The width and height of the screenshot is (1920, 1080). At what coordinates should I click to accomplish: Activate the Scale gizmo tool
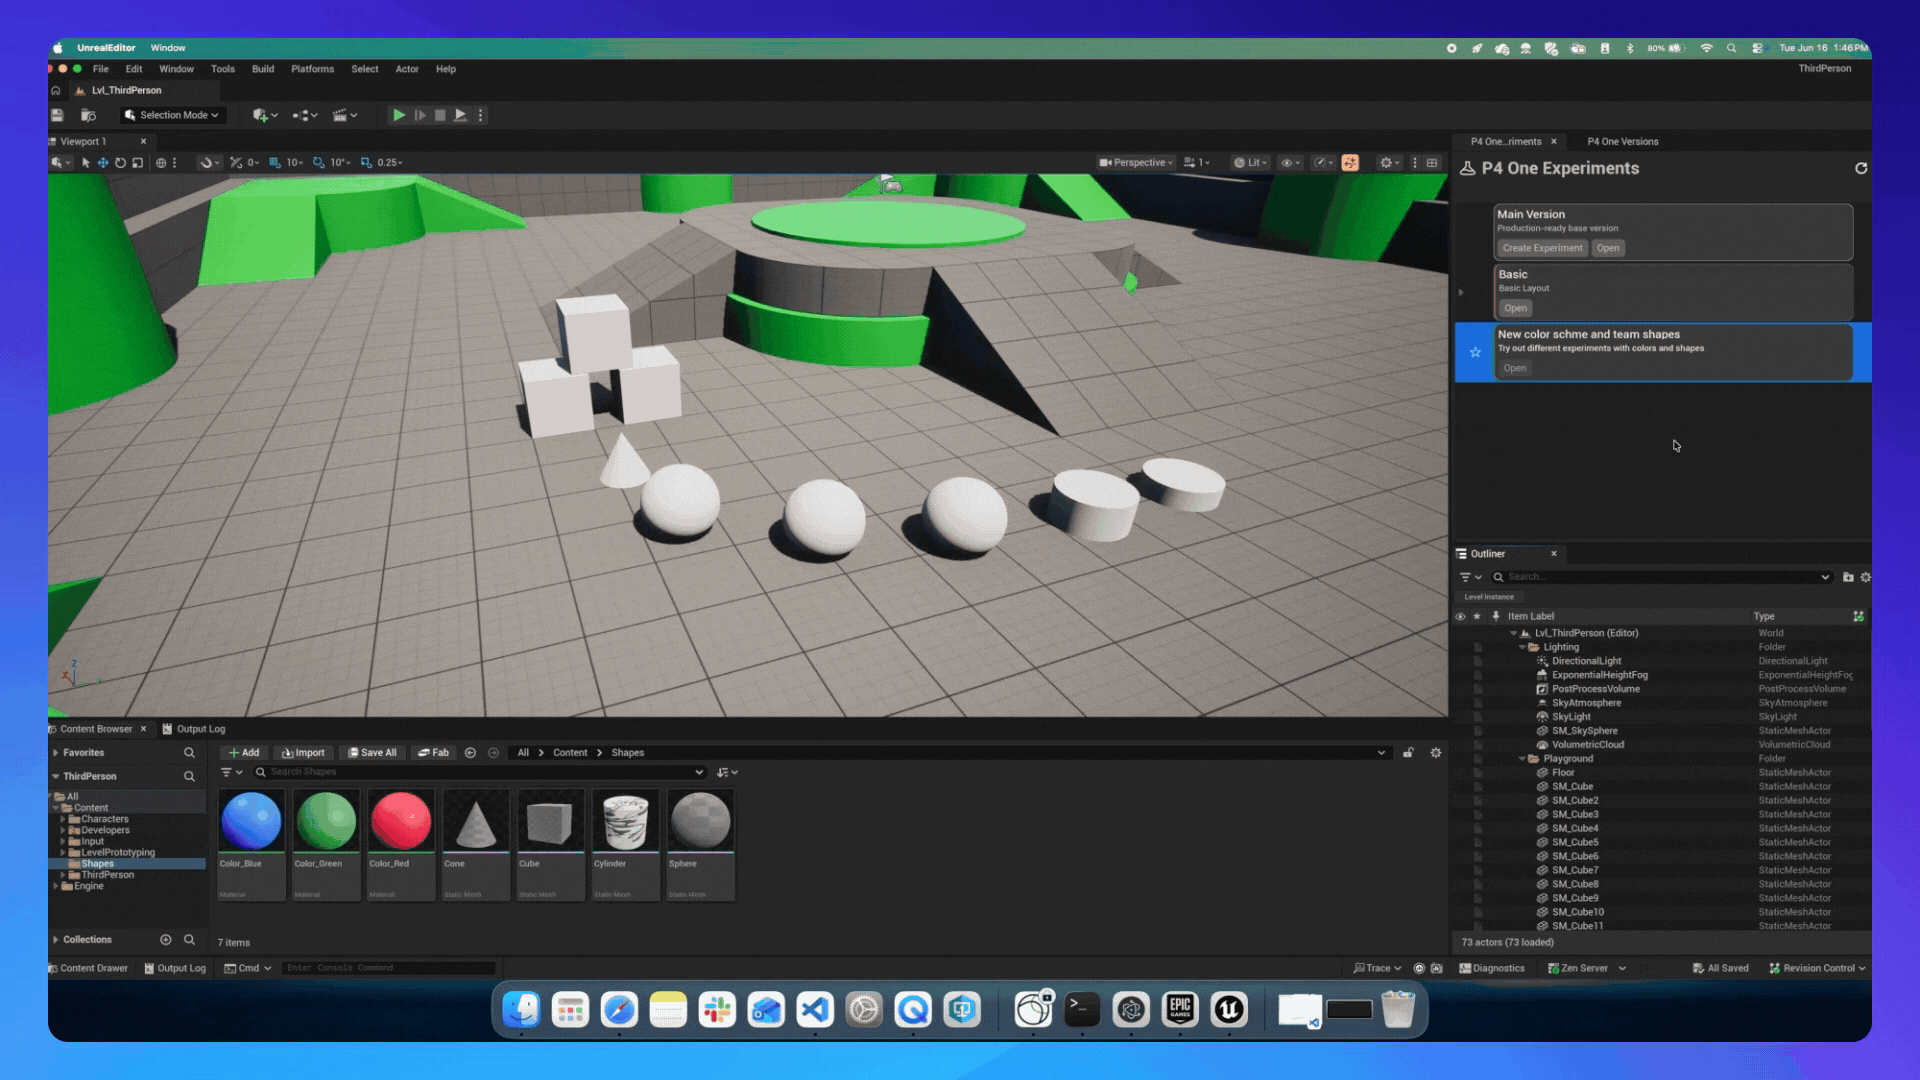tap(138, 162)
